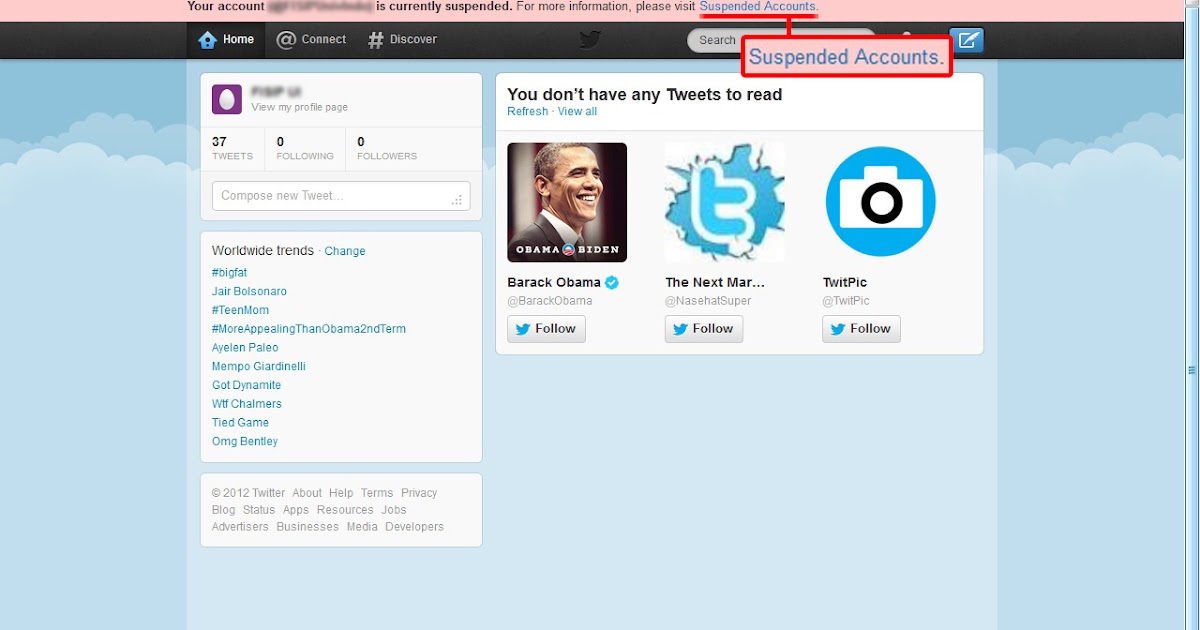
Task: Open the TwitPic name link
Action: click(x=846, y=282)
